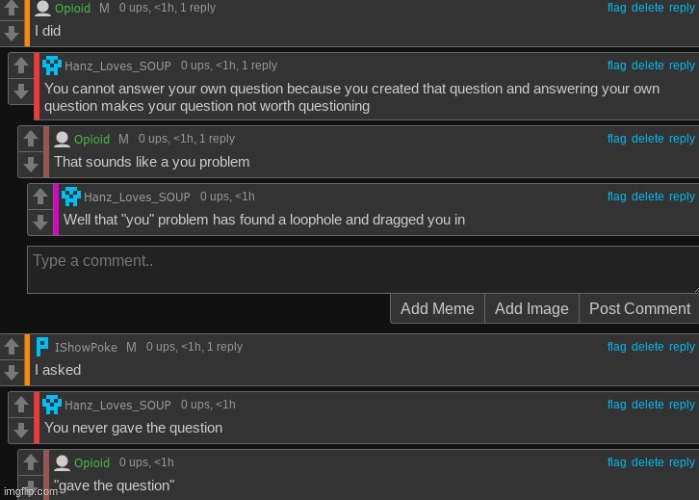
Task: Flag the "I did" comment
Action: coord(617,8)
